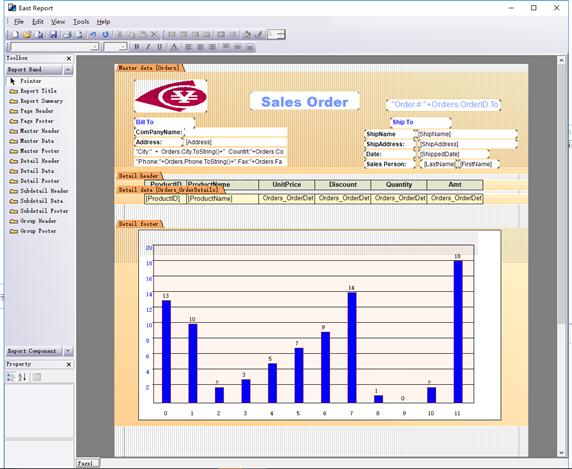Open the font name dropdown
The height and width of the screenshot is (469, 572).
tap(94, 47)
